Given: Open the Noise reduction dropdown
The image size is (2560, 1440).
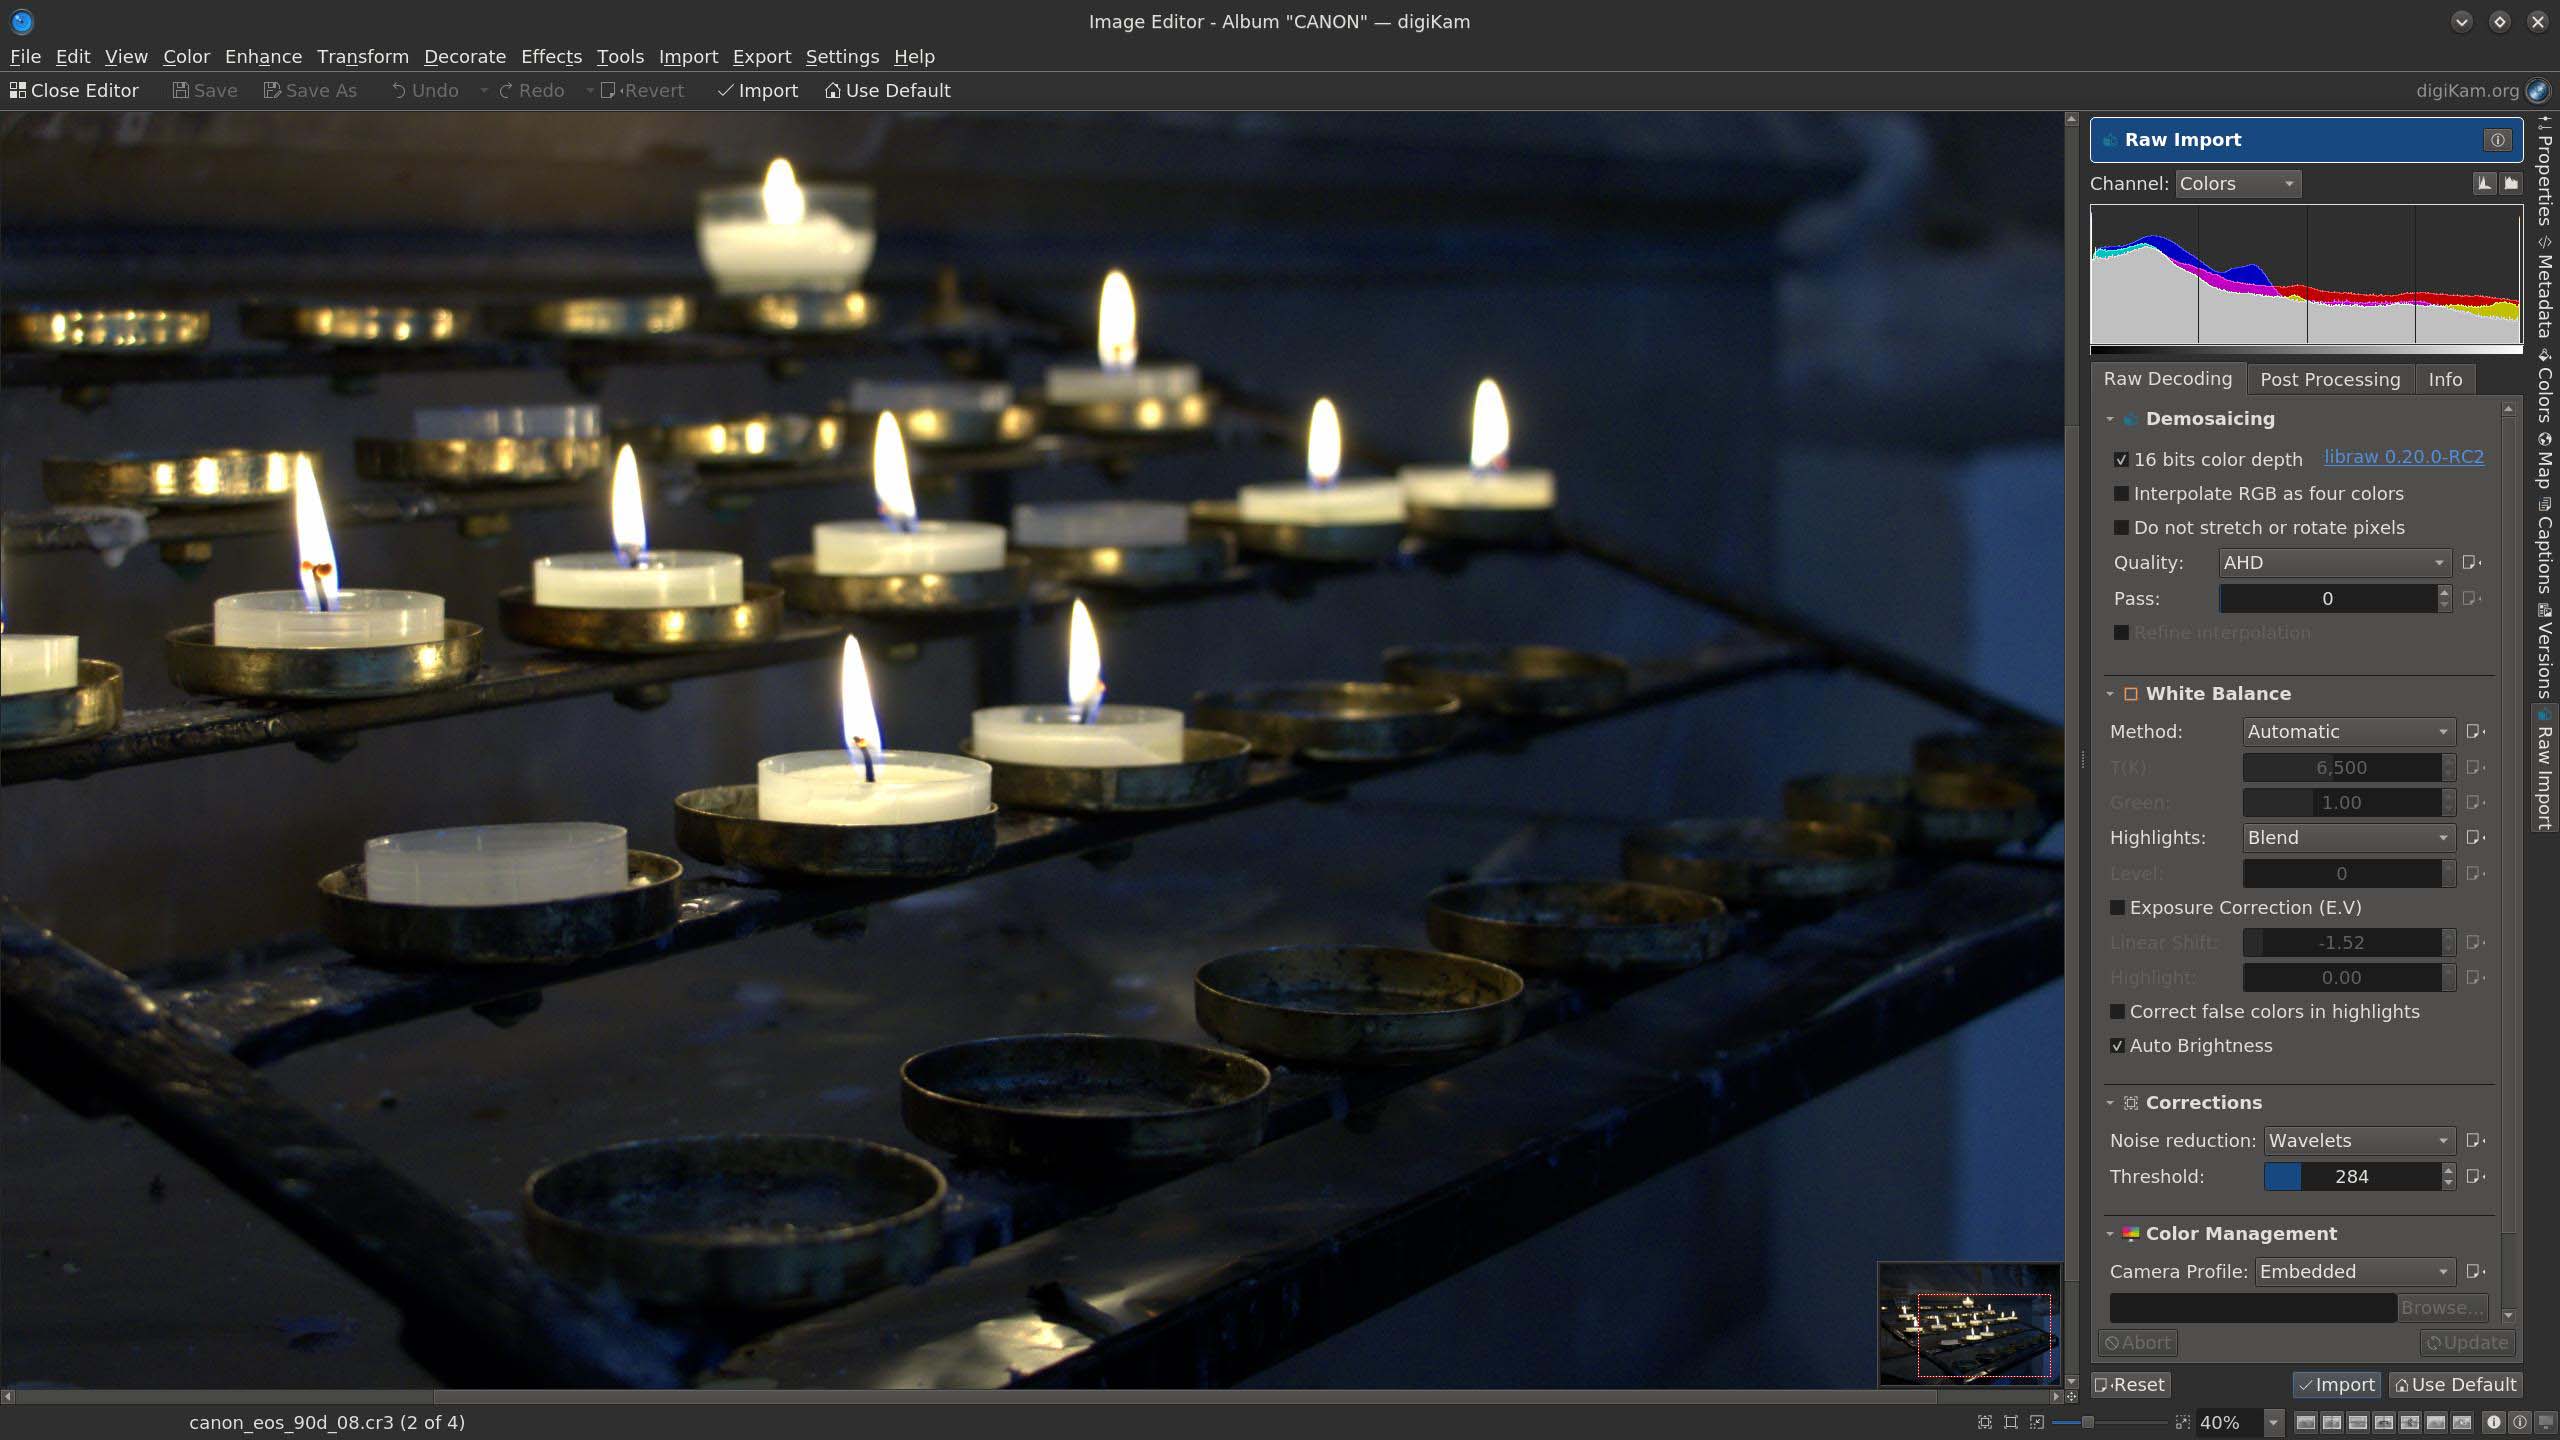Looking at the screenshot, I should click(2357, 1141).
